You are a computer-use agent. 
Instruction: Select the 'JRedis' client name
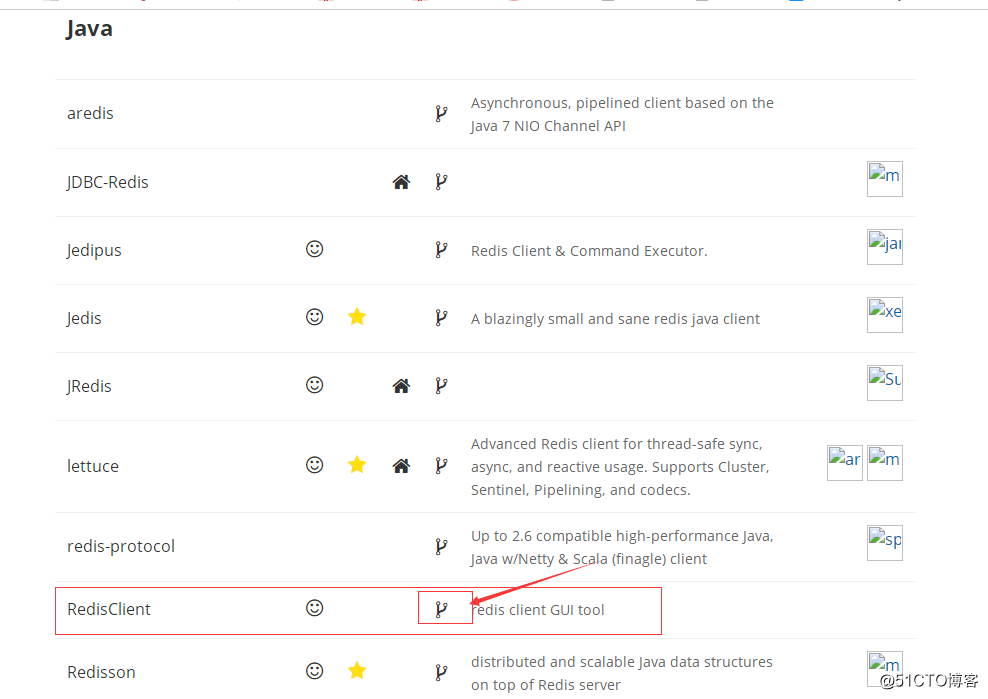point(89,386)
